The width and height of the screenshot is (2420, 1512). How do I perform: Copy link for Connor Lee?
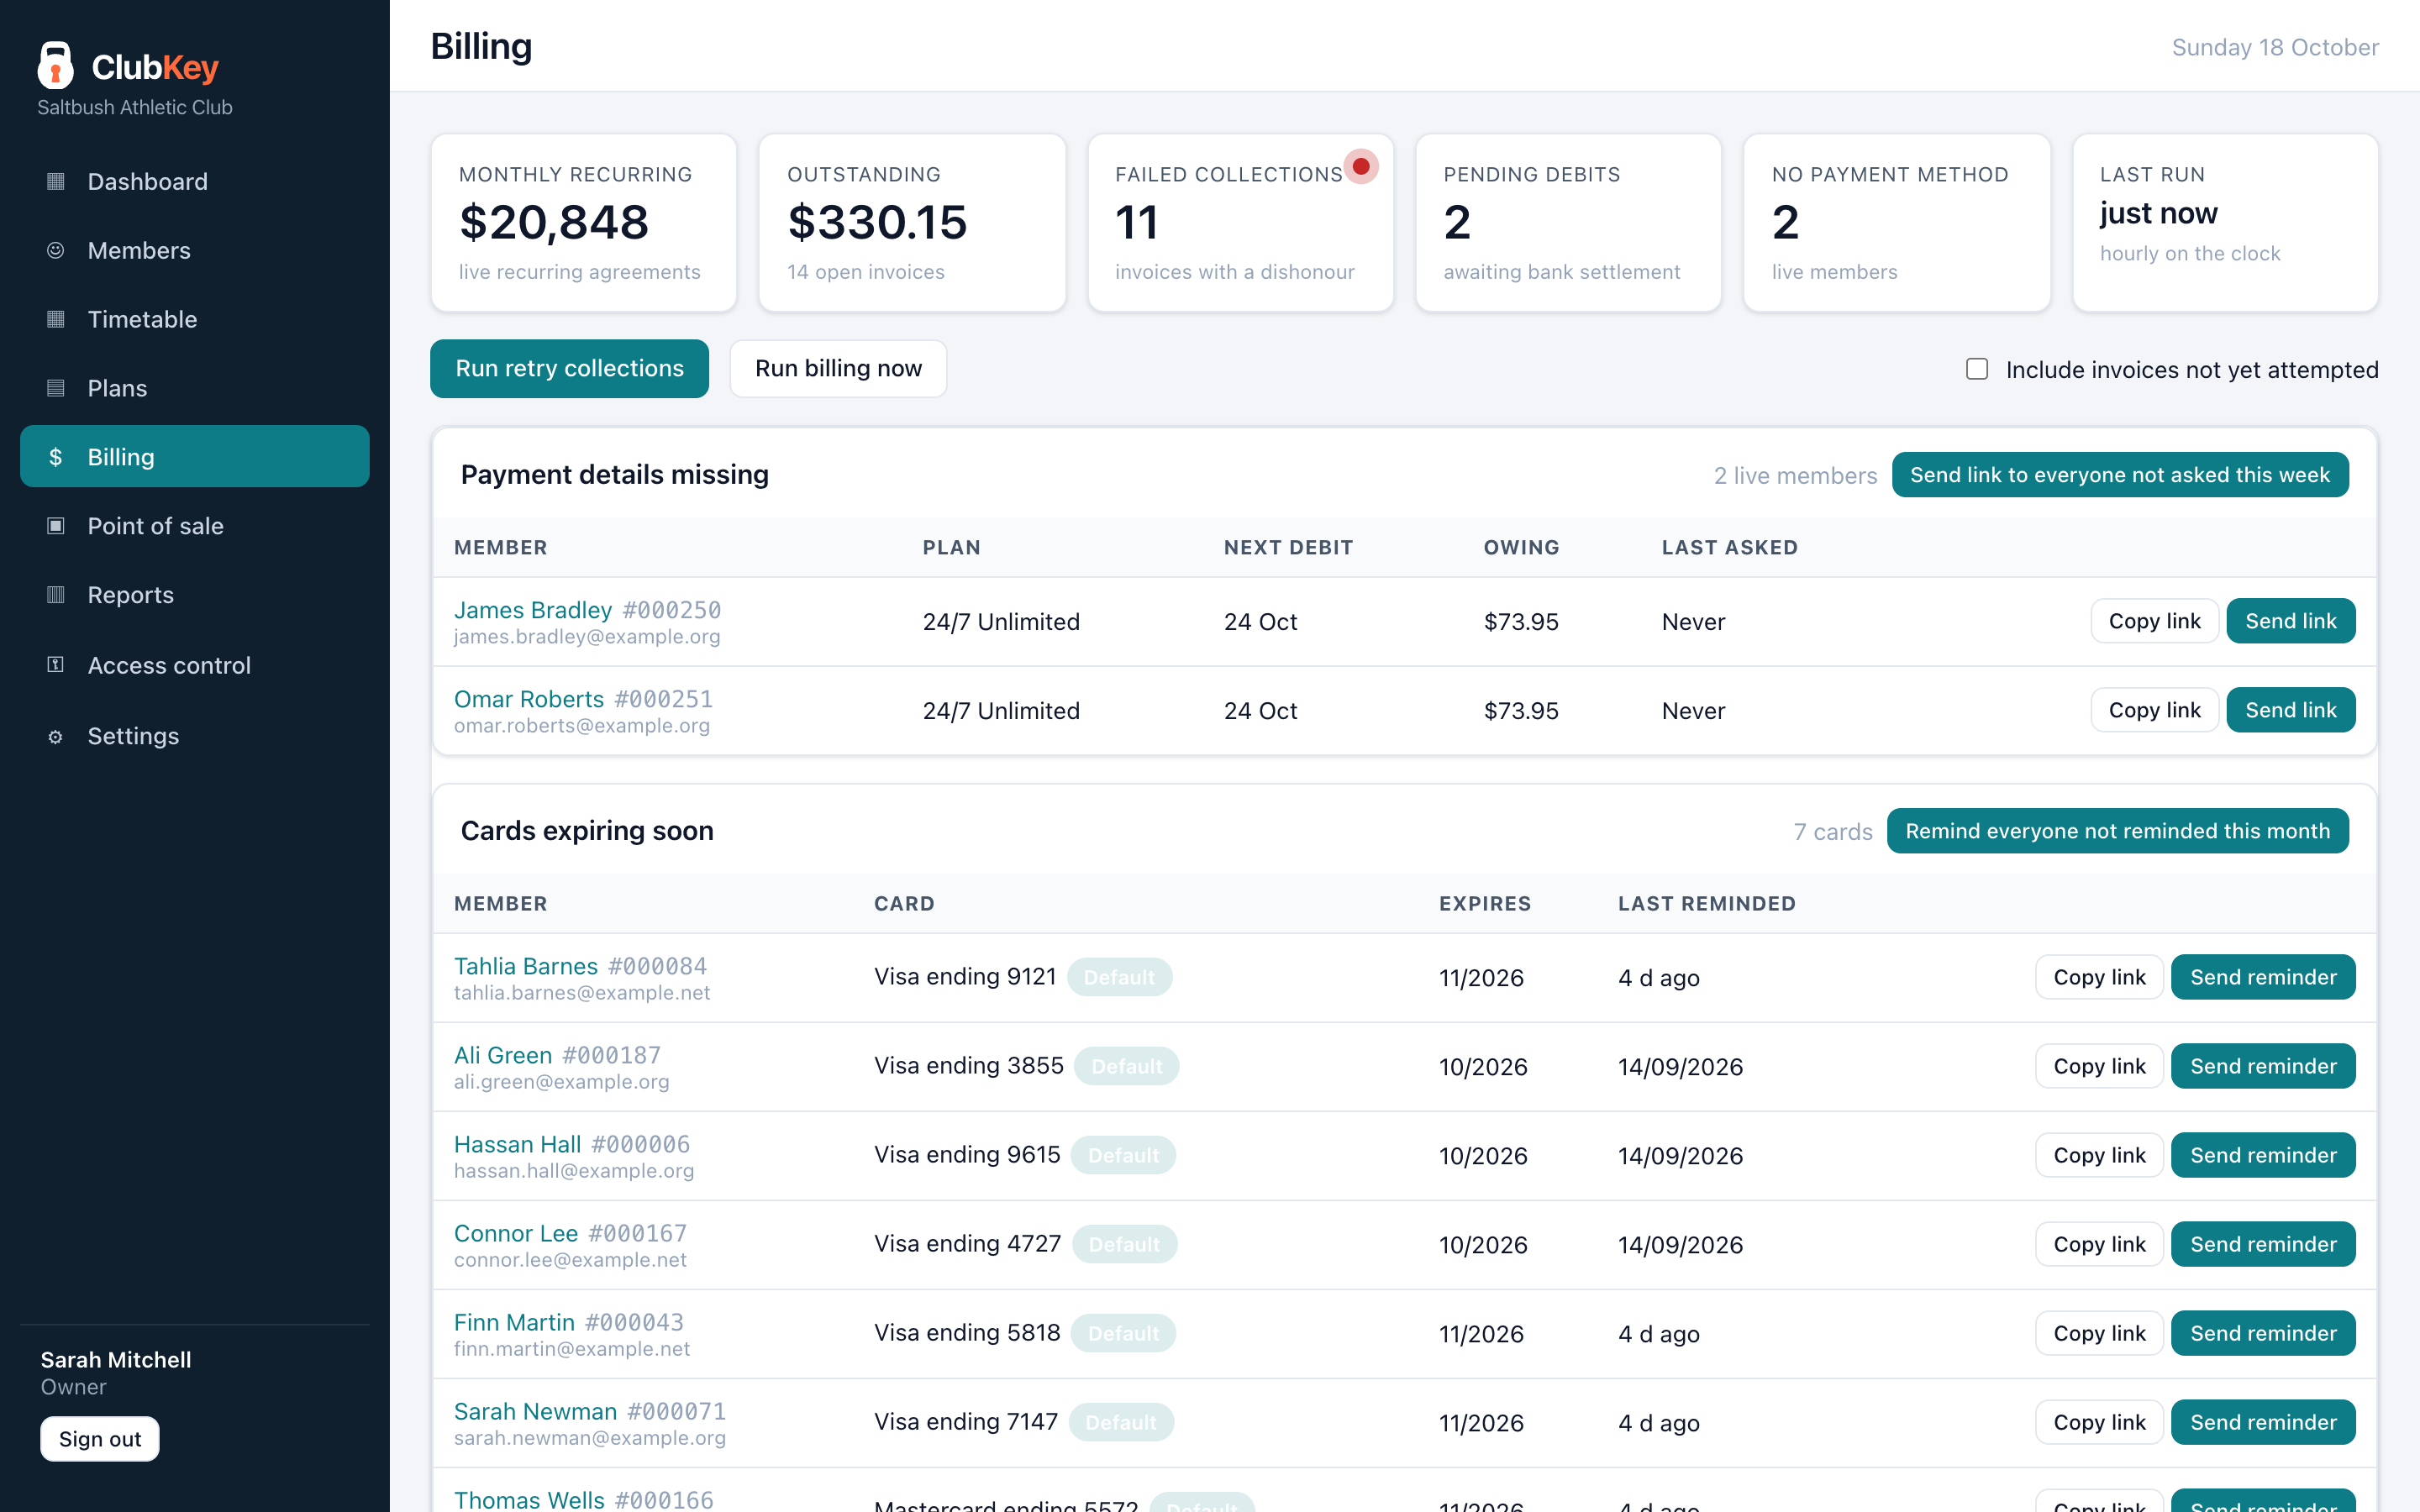[x=2099, y=1244]
